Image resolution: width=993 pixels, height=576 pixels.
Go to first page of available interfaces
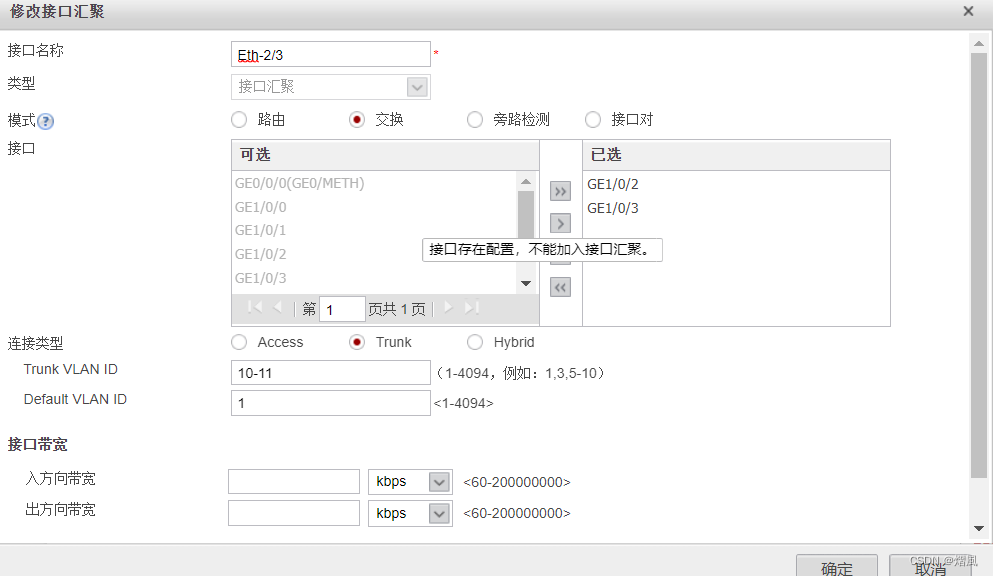pos(255,308)
